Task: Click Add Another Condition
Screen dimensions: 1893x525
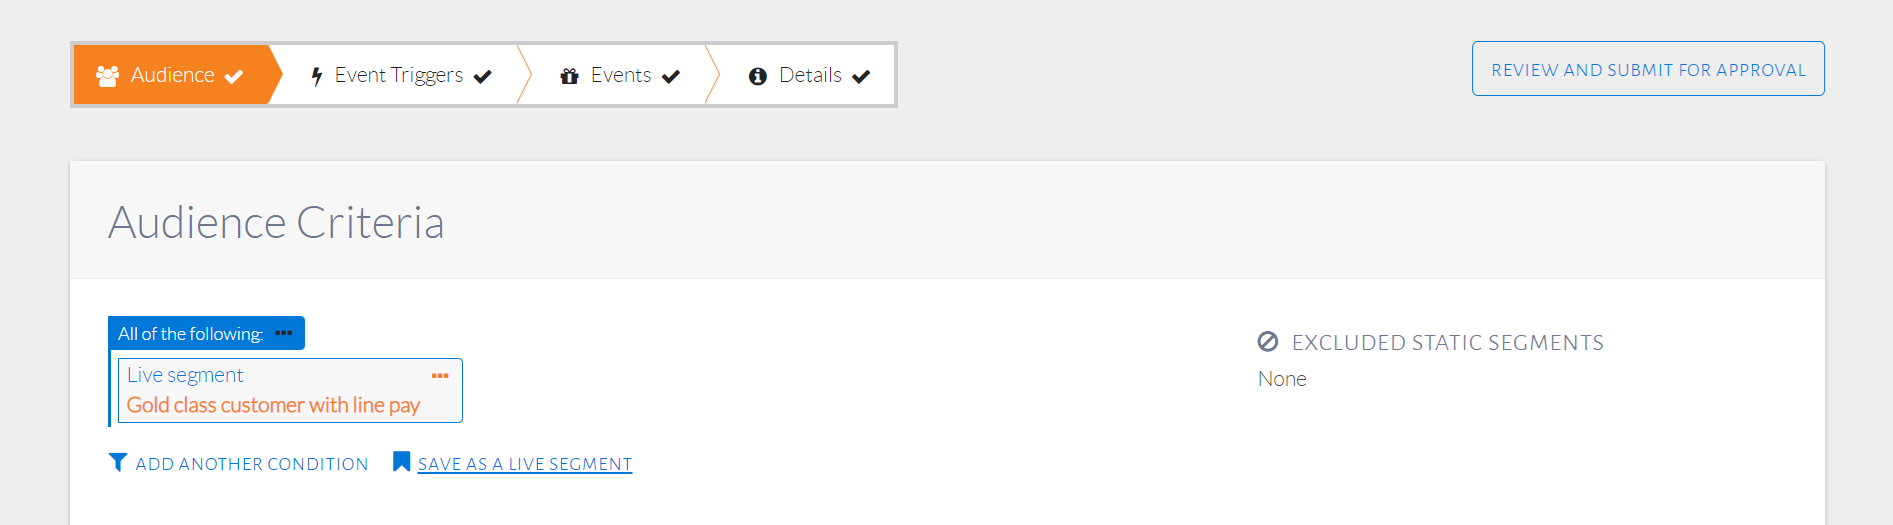Action: [252, 464]
